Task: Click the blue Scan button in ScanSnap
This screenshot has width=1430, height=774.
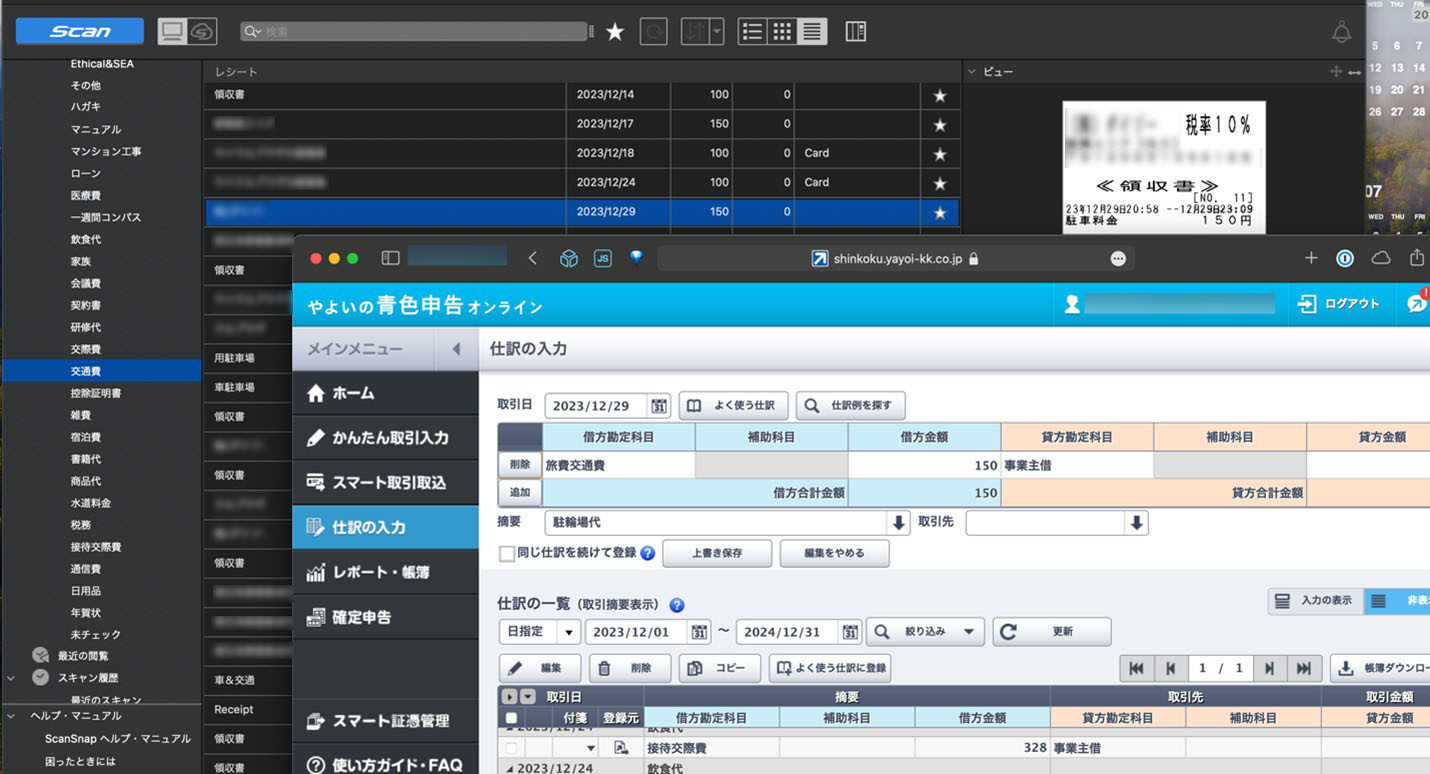Action: 81,31
